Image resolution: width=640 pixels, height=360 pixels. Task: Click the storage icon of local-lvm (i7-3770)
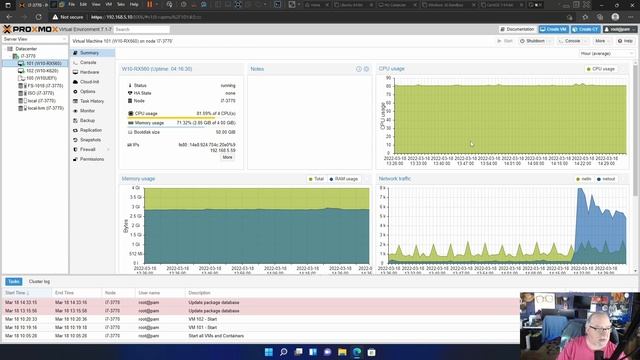pos(22,109)
